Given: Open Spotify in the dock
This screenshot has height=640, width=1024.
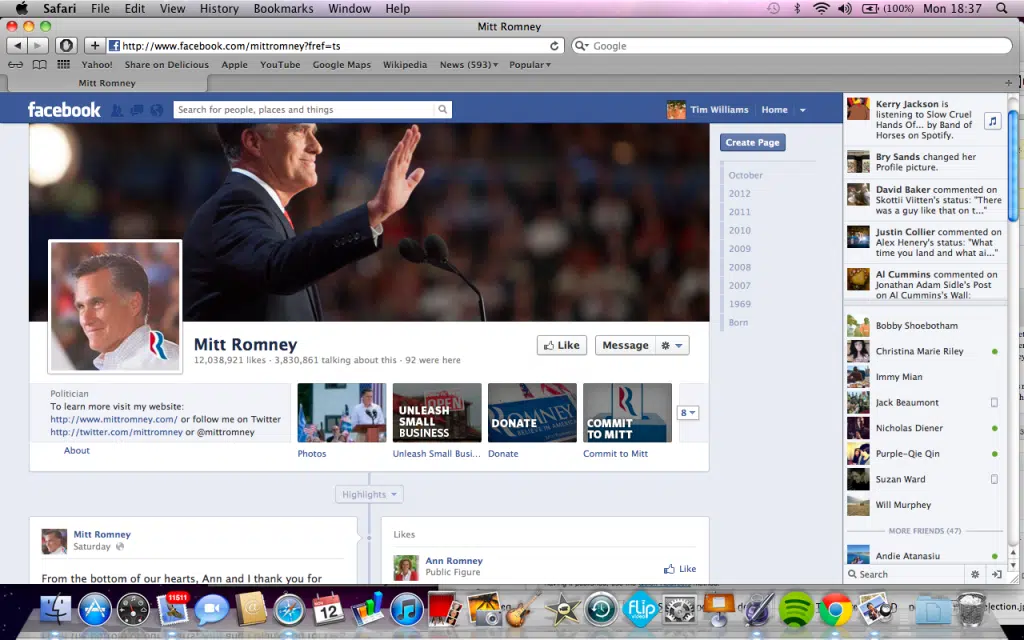Looking at the screenshot, I should point(795,609).
